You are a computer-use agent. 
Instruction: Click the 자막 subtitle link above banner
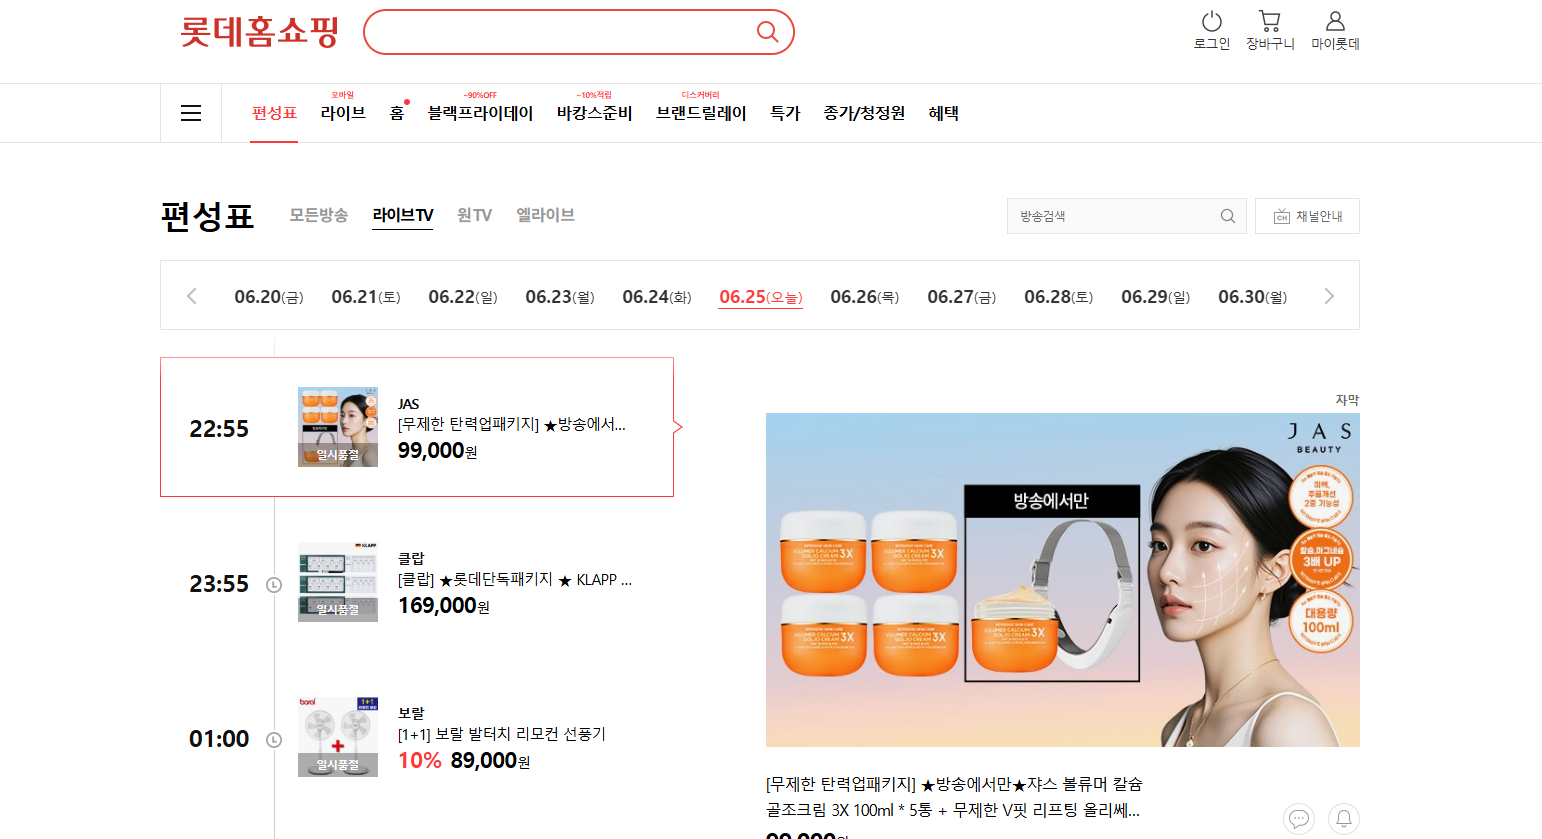1347,400
